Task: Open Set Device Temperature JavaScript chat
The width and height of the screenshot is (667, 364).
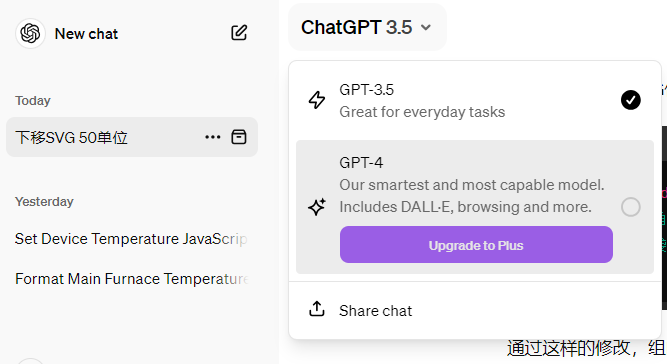Action: 132,239
